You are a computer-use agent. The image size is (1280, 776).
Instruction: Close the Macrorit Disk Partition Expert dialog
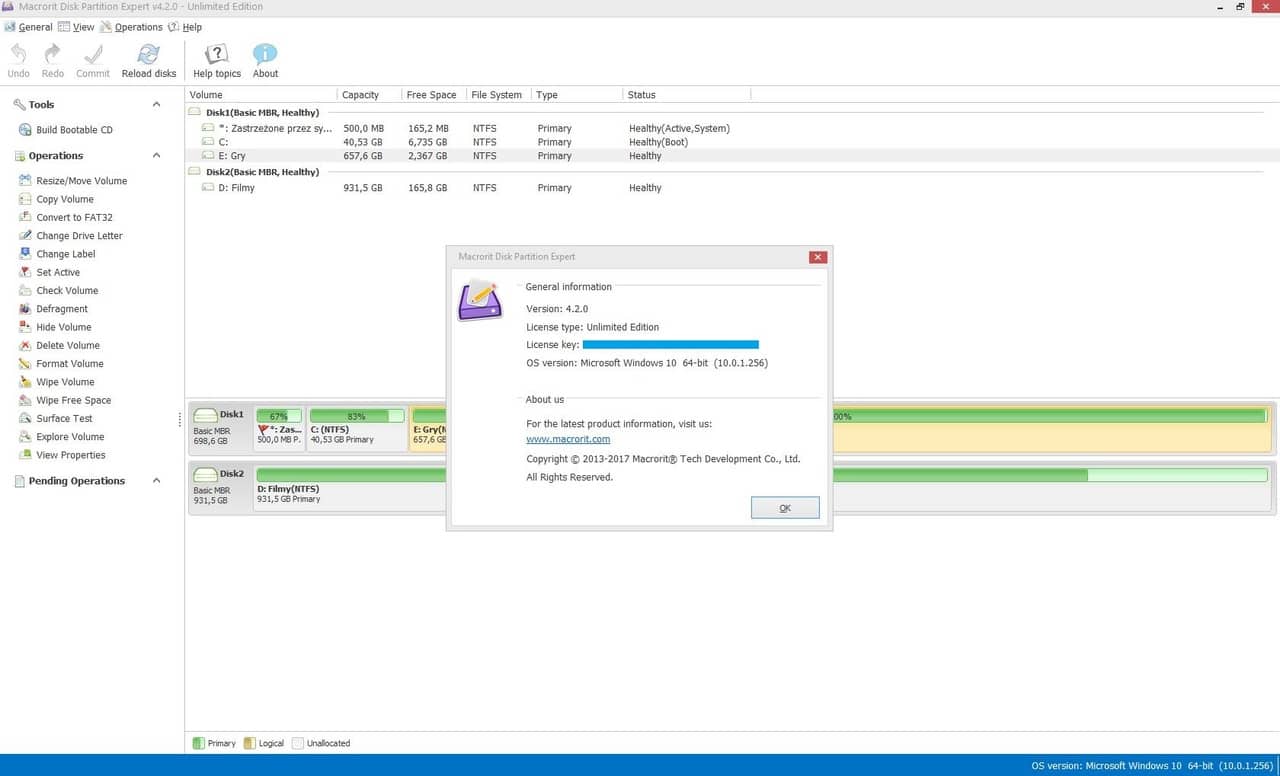[818, 257]
